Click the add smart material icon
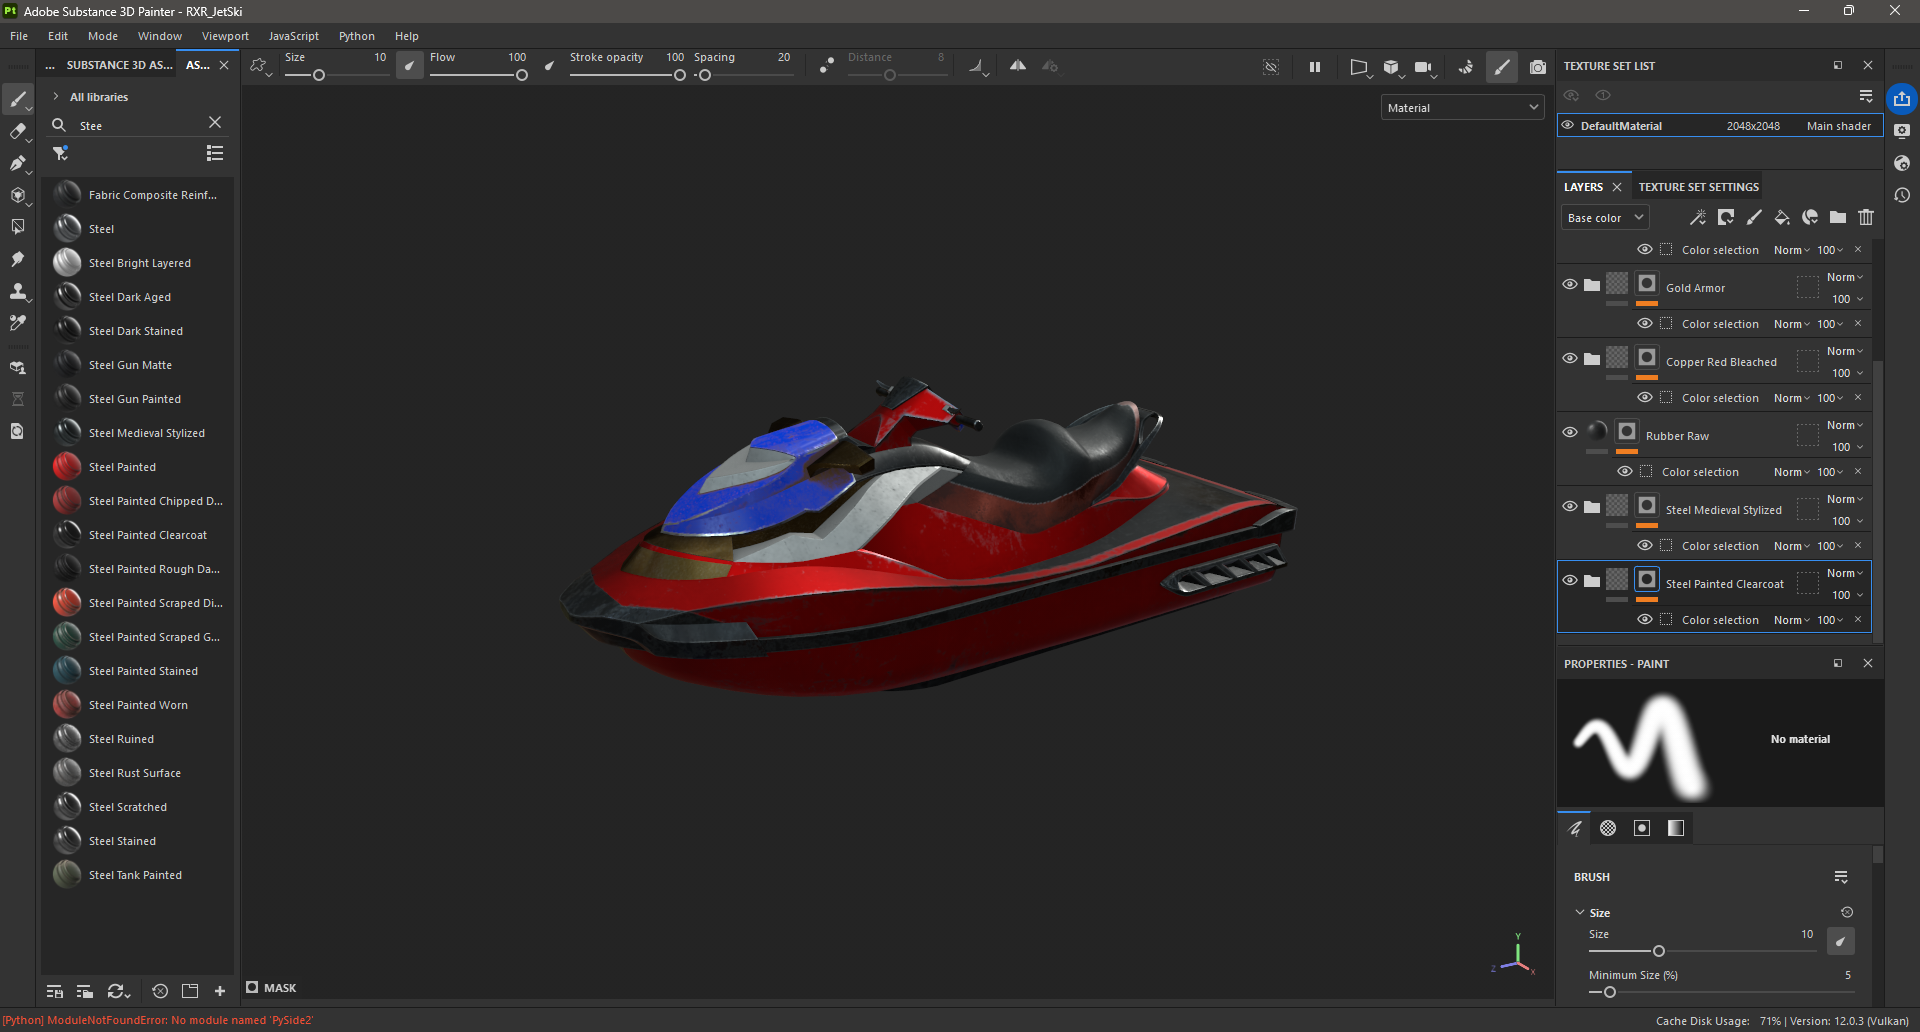Screen dimensions: 1920x1032 coord(1810,217)
